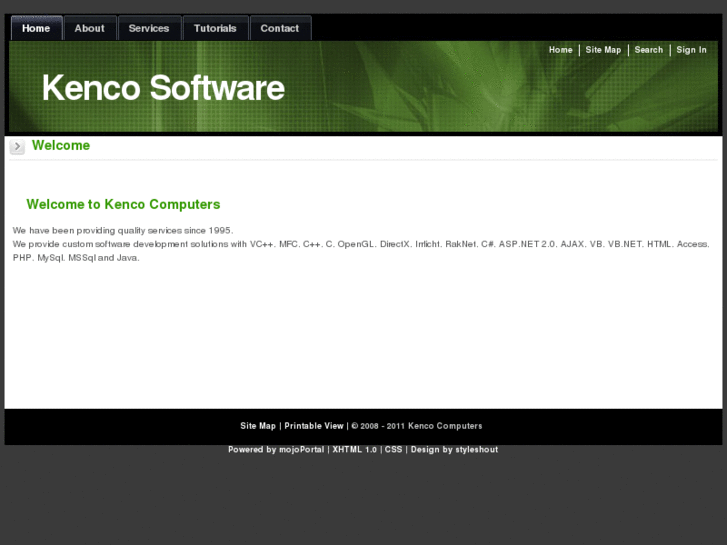Click the CSS validation link
Viewport: 727px width, 545px height.
coord(394,449)
